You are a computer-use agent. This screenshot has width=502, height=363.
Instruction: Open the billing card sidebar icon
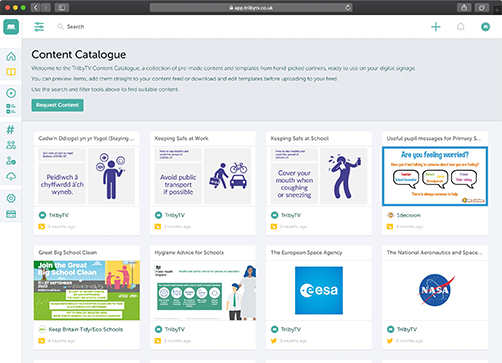tap(11, 214)
